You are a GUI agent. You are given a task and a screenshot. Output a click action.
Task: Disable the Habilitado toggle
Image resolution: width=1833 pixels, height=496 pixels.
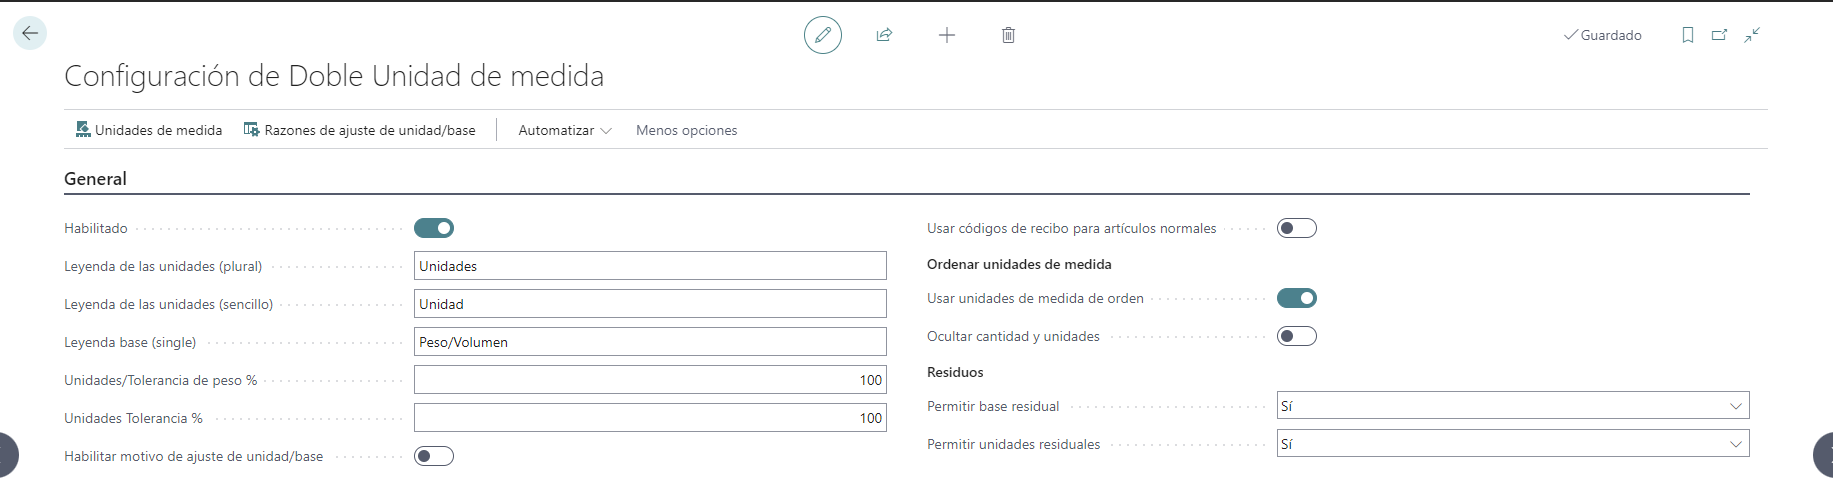pyautogui.click(x=434, y=228)
